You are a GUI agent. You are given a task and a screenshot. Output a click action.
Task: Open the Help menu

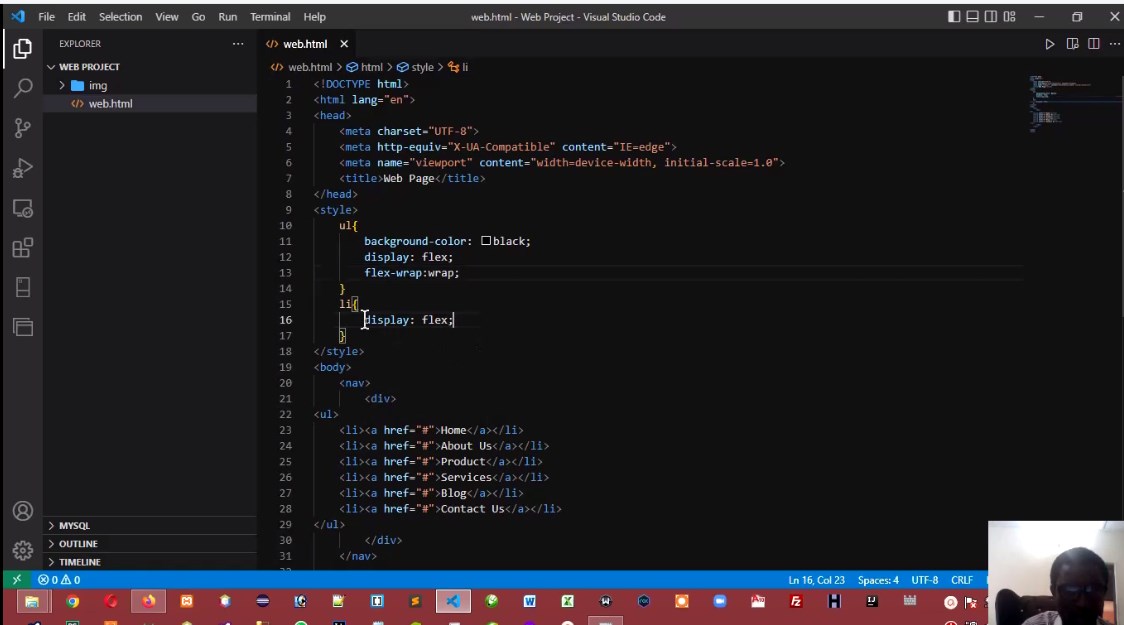click(x=315, y=16)
